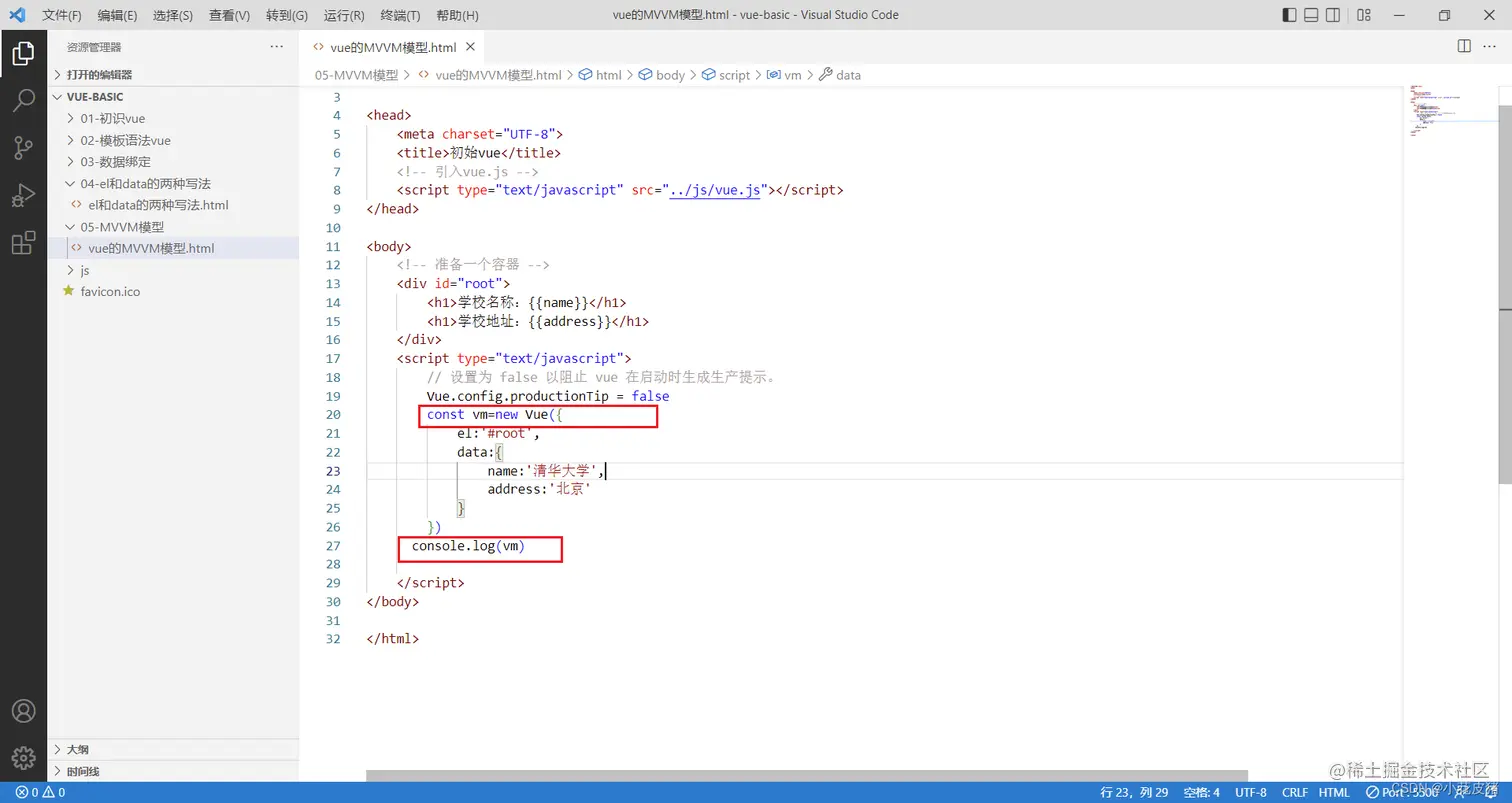Open the 编辑(E) menu

pyautogui.click(x=117, y=15)
